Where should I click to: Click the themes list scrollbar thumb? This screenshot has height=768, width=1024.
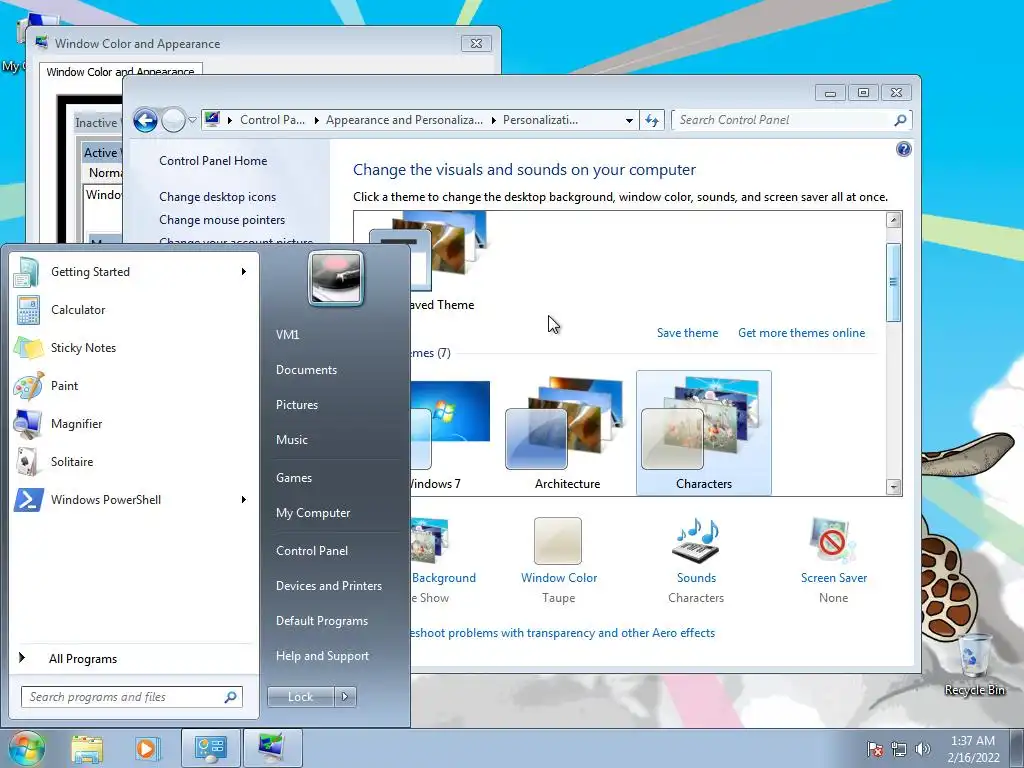[893, 282]
